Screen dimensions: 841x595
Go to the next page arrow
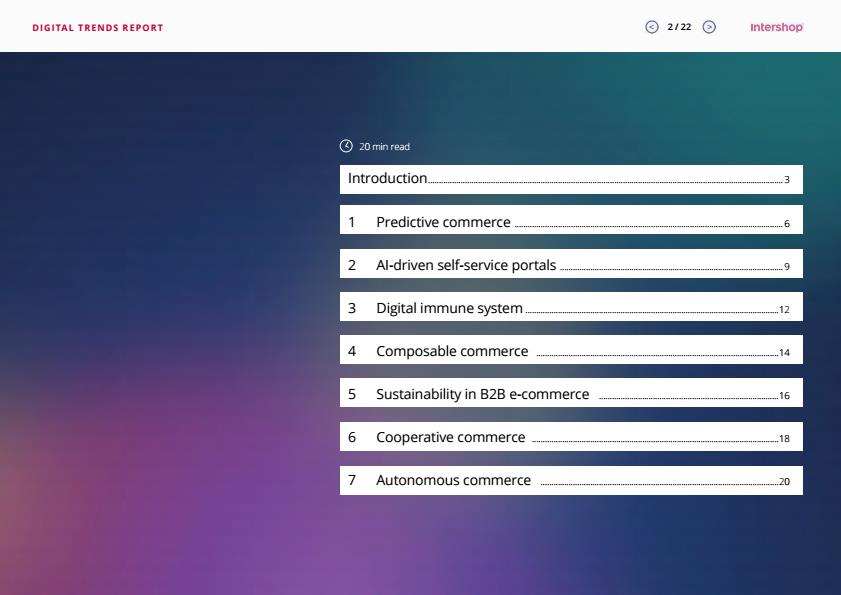coord(709,27)
